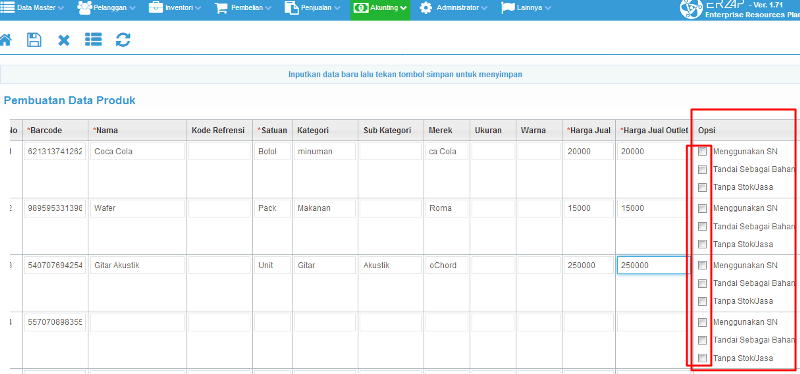Check Tandai Sebagai Bahan for Gitar Akustik
The width and height of the screenshot is (800, 374).
703,283
